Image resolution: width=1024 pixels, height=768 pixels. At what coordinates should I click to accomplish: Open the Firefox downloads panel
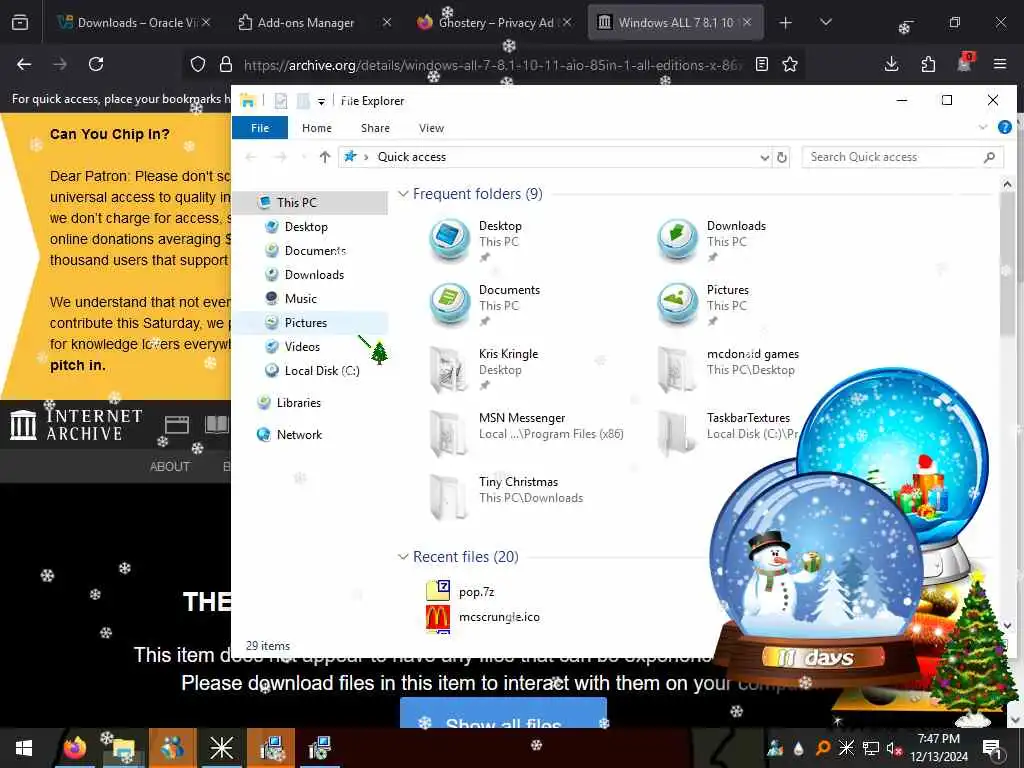point(891,64)
